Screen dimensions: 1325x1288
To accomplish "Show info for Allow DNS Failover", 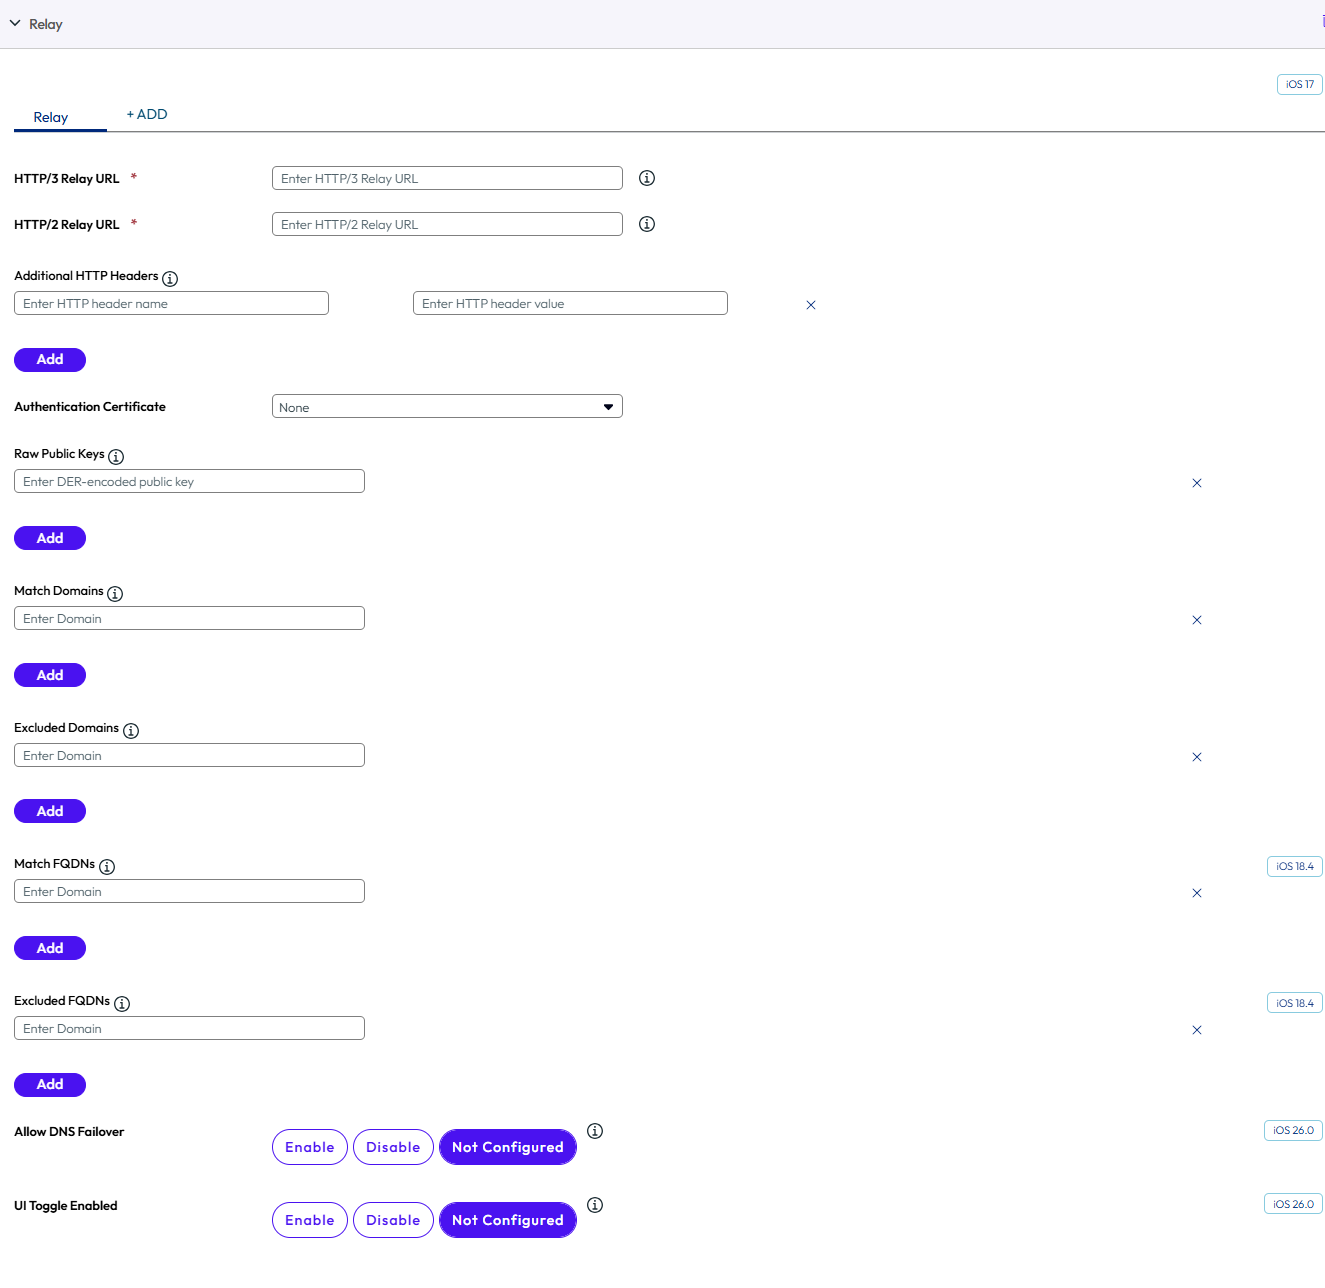I will [x=595, y=1131].
